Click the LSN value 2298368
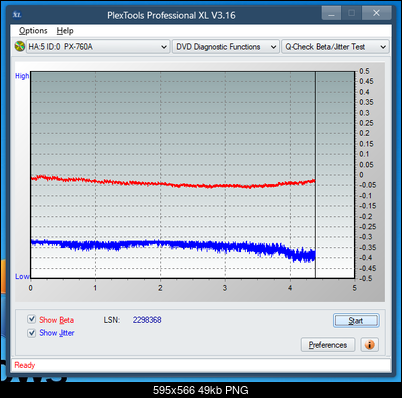Screen dimensions: 402x398 [147, 320]
